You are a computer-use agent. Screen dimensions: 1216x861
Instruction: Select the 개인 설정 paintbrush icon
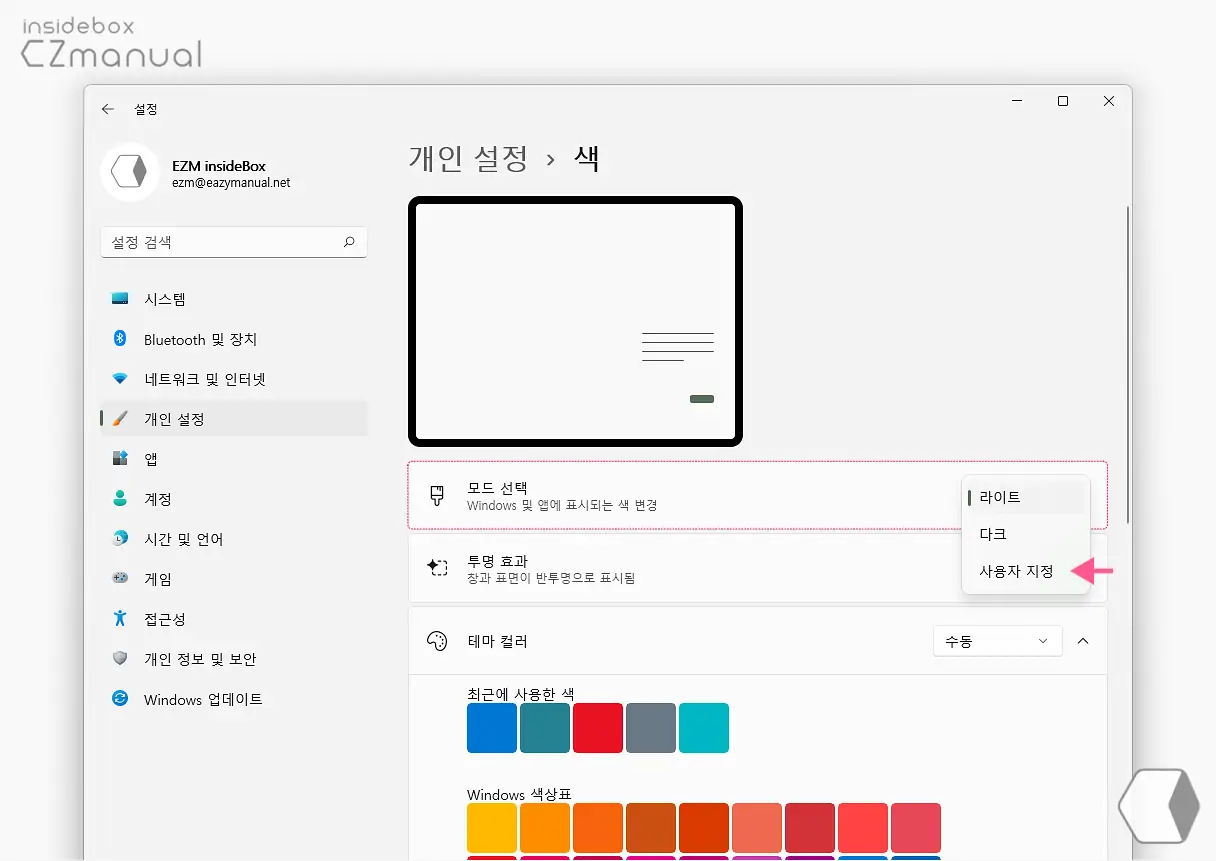pos(120,419)
